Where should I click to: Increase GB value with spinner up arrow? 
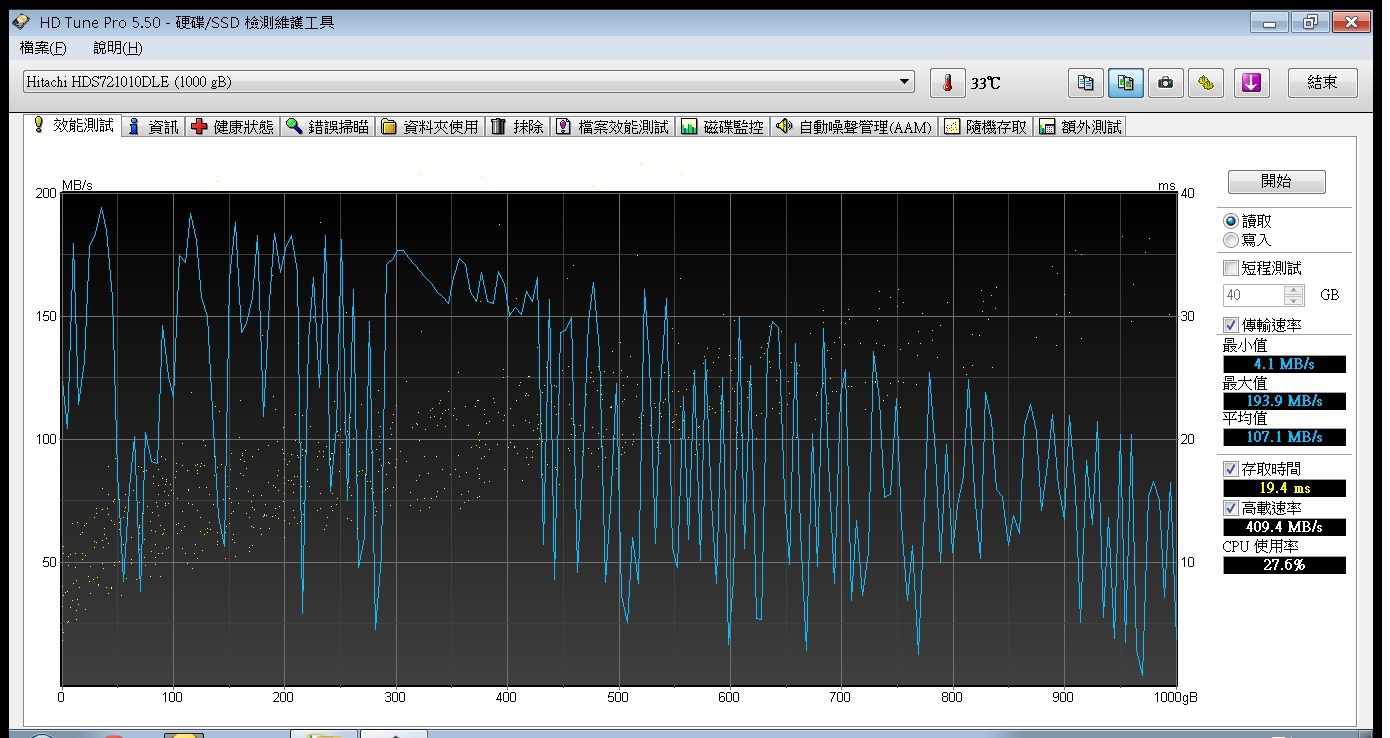(x=1295, y=290)
